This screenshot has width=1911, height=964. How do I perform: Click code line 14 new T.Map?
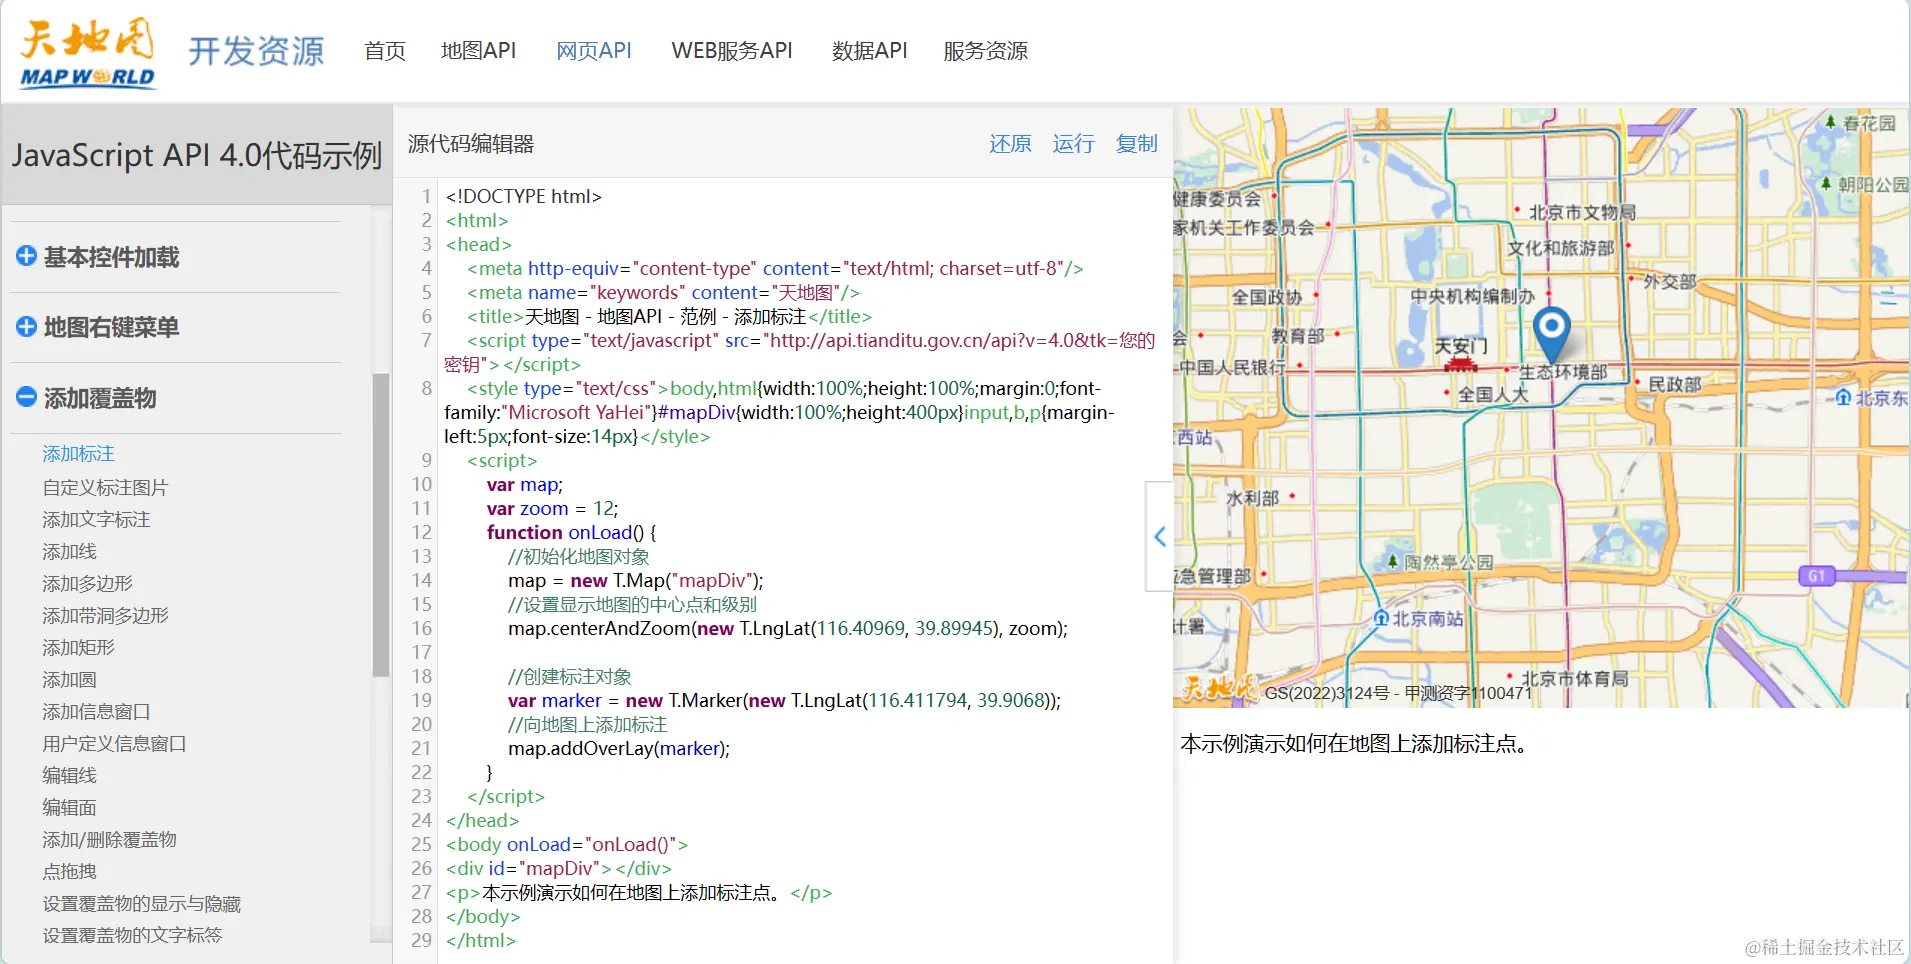(x=636, y=581)
